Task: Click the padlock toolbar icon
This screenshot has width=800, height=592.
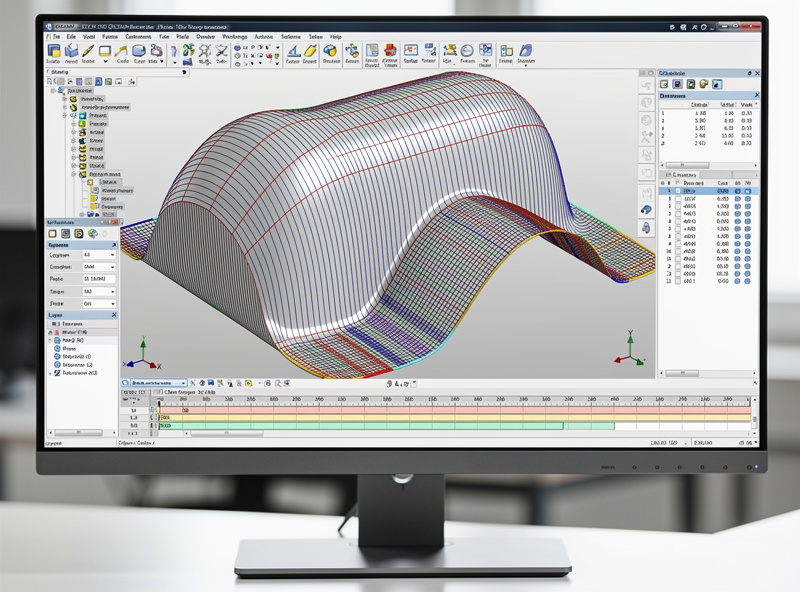Action: pyautogui.click(x=156, y=51)
